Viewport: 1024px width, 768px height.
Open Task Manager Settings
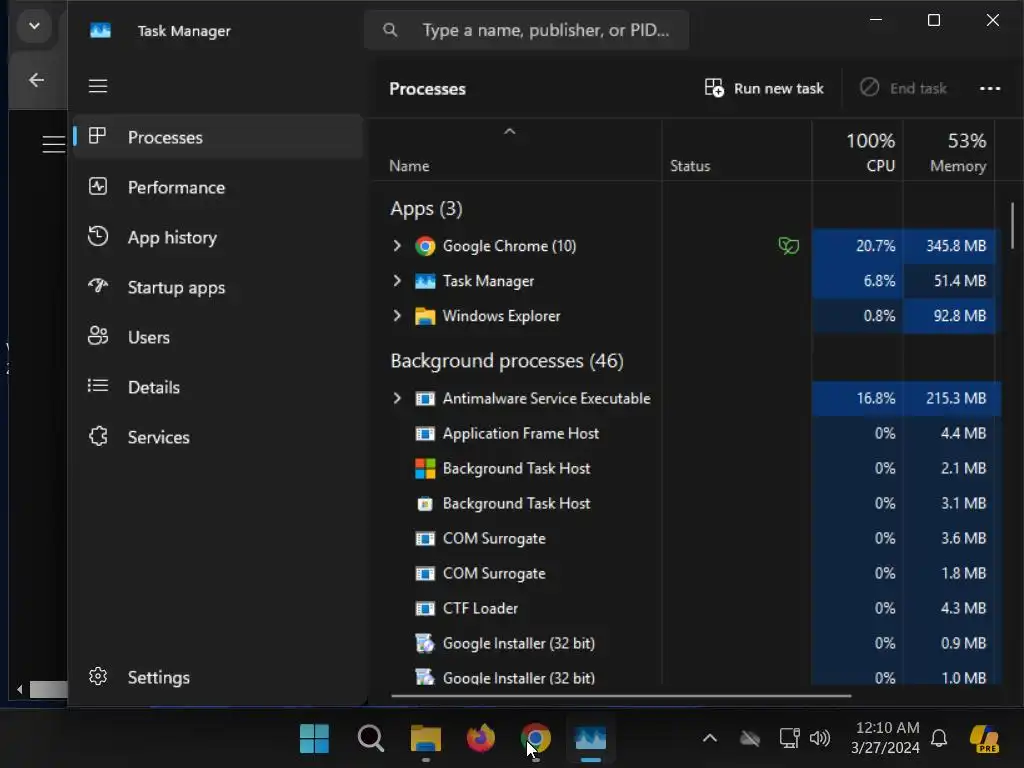point(219,677)
